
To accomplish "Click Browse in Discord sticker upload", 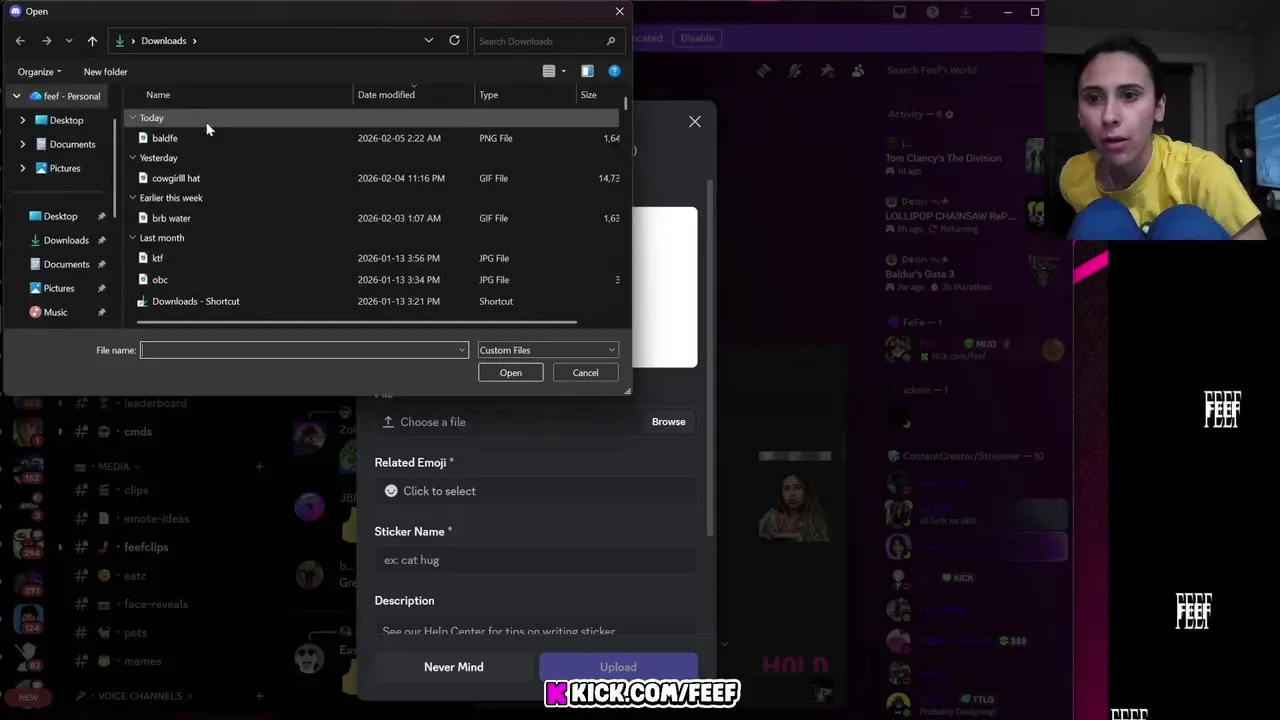I will [668, 422].
